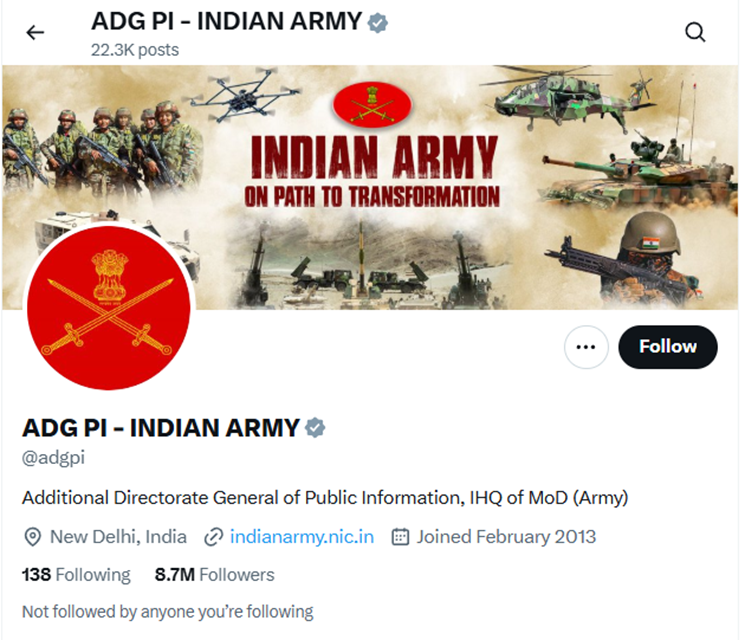Click the verified badge in the header title
The image size is (745, 640).
point(378,23)
